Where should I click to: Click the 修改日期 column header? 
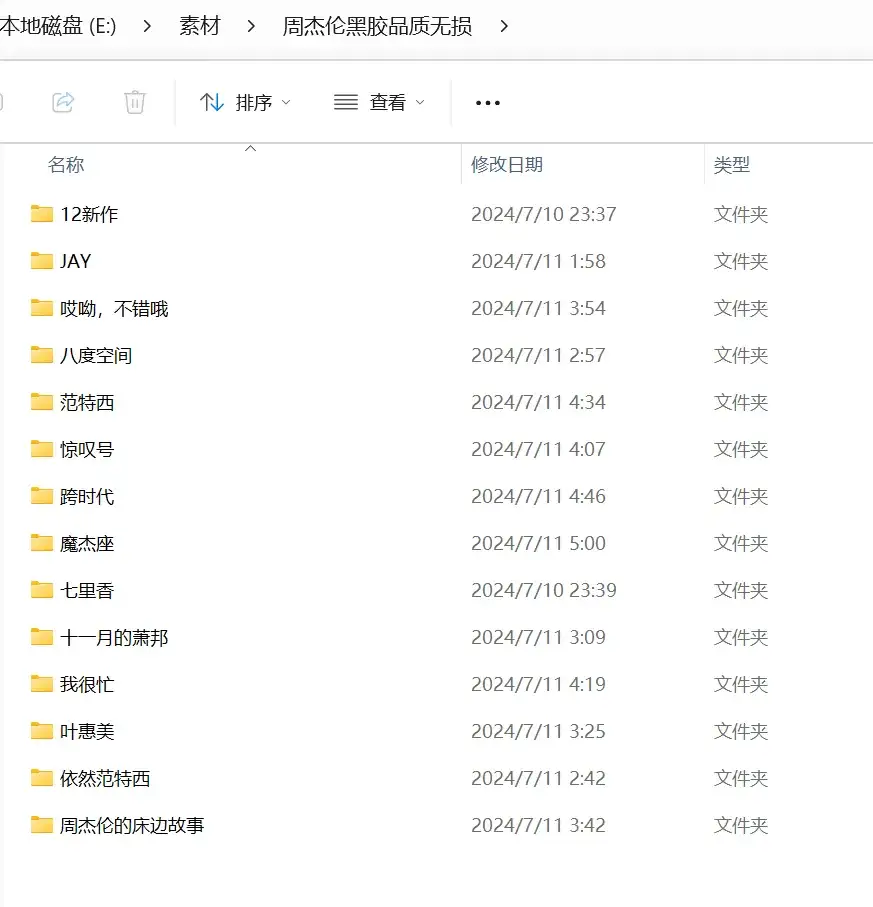tap(509, 165)
